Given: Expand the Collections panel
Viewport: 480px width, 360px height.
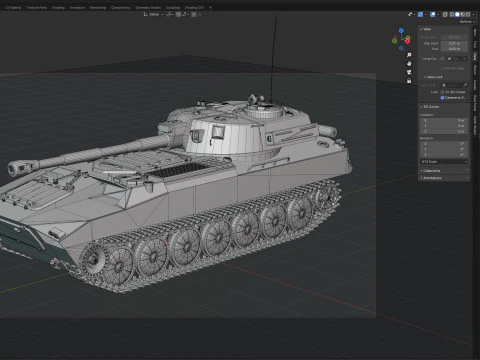Looking at the screenshot, I should point(431,171).
